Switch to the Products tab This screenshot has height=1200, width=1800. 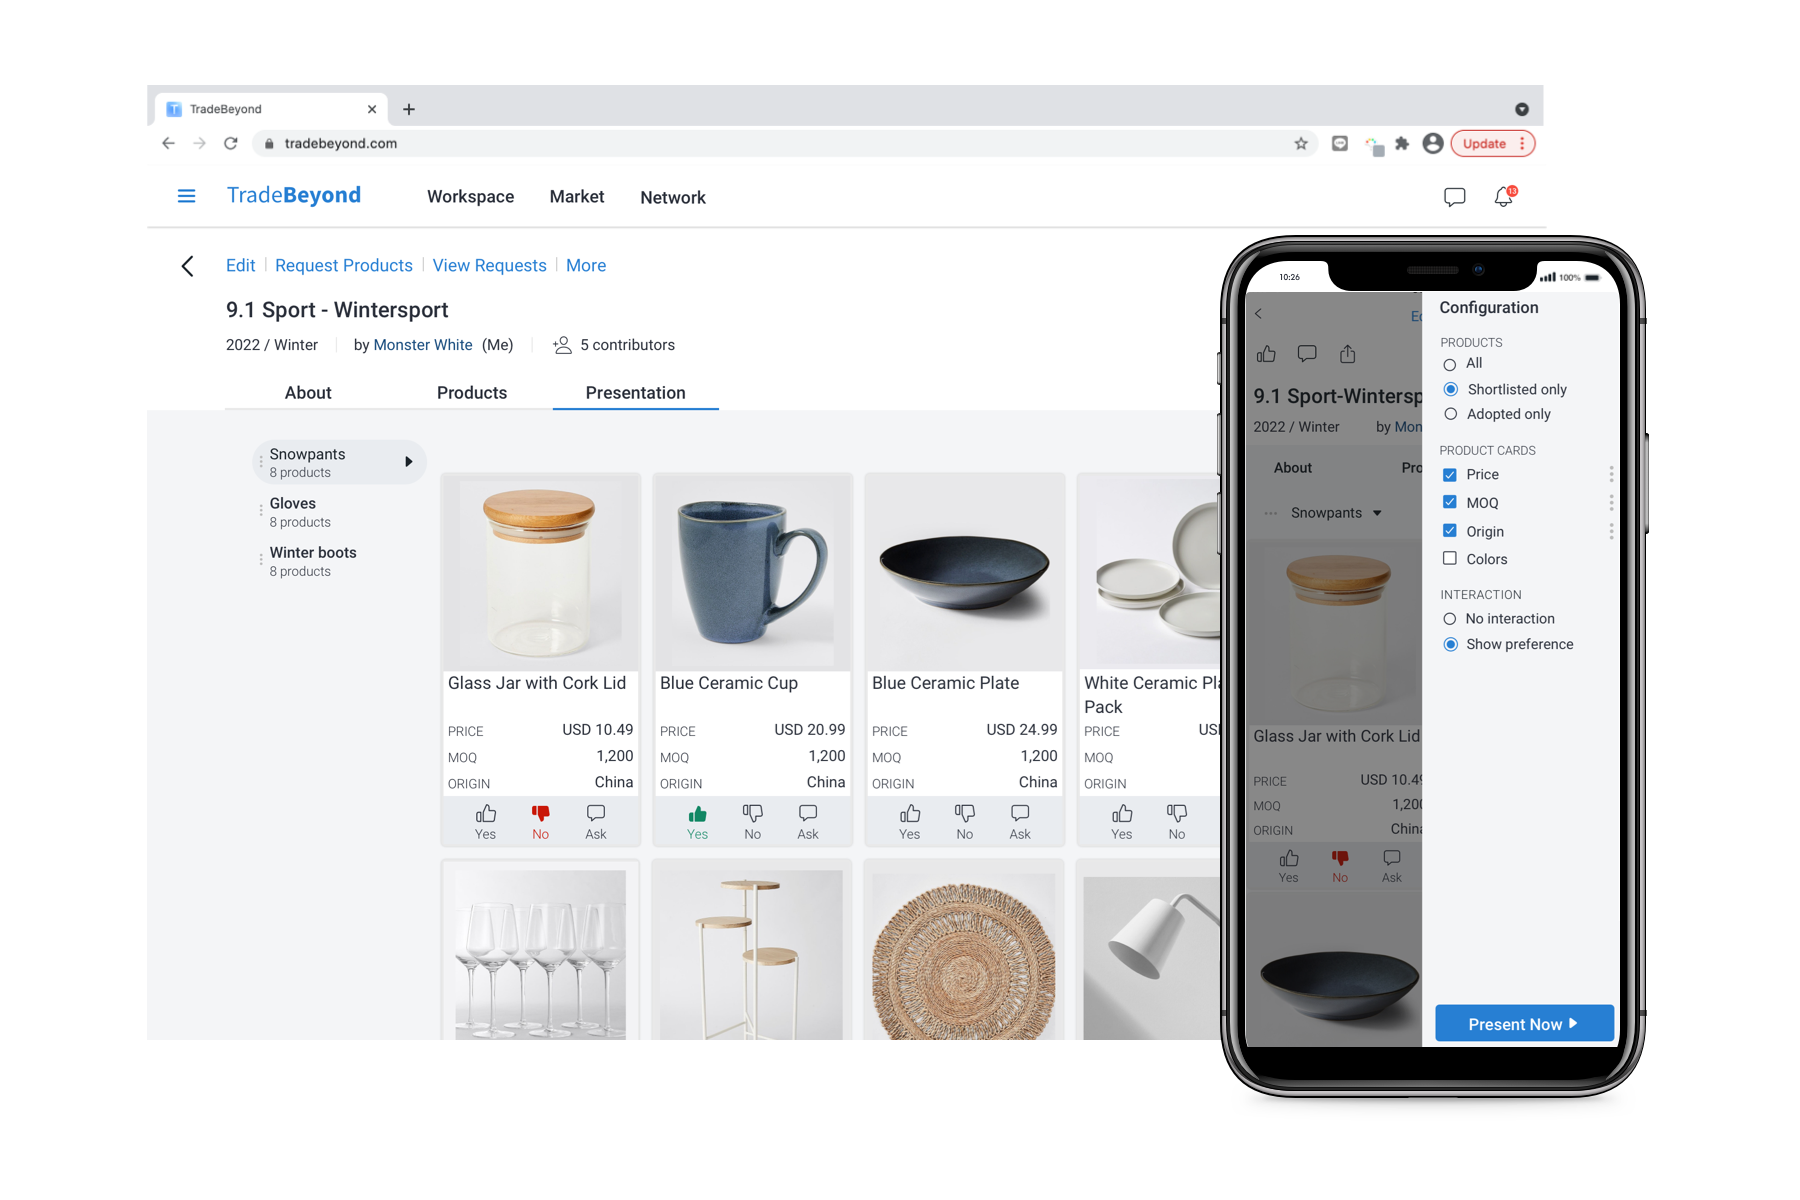[472, 393]
